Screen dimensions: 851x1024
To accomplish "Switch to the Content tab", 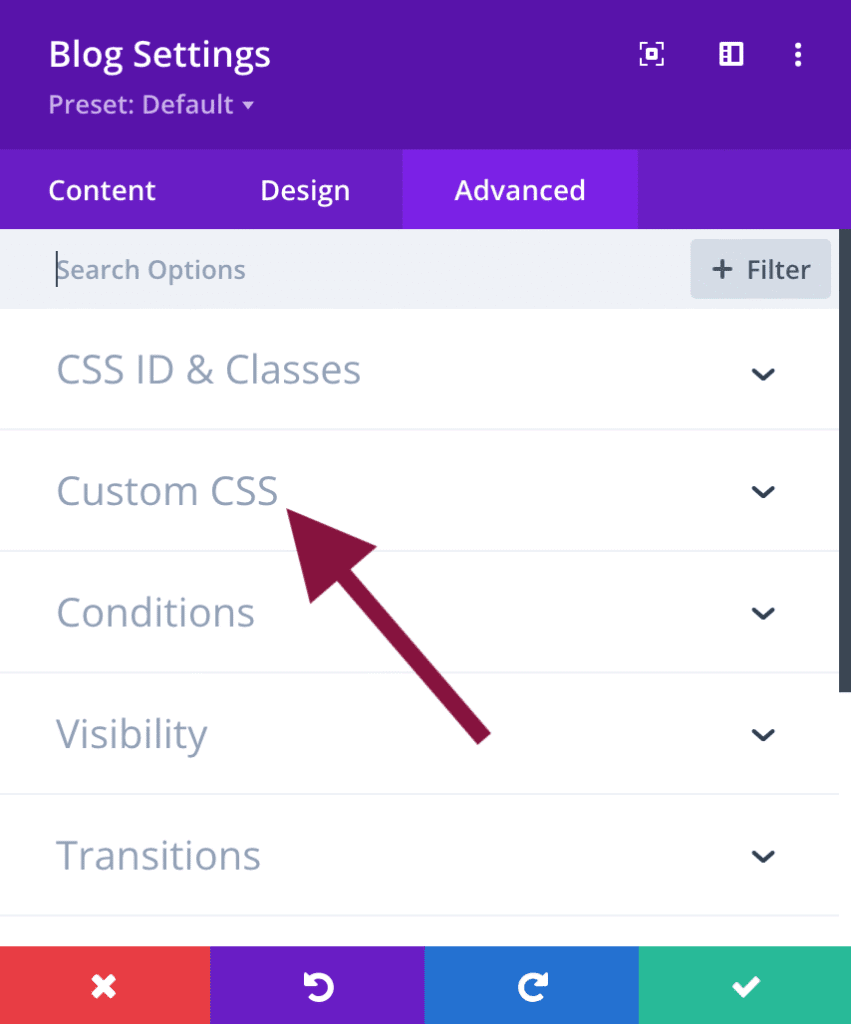I will tap(102, 190).
